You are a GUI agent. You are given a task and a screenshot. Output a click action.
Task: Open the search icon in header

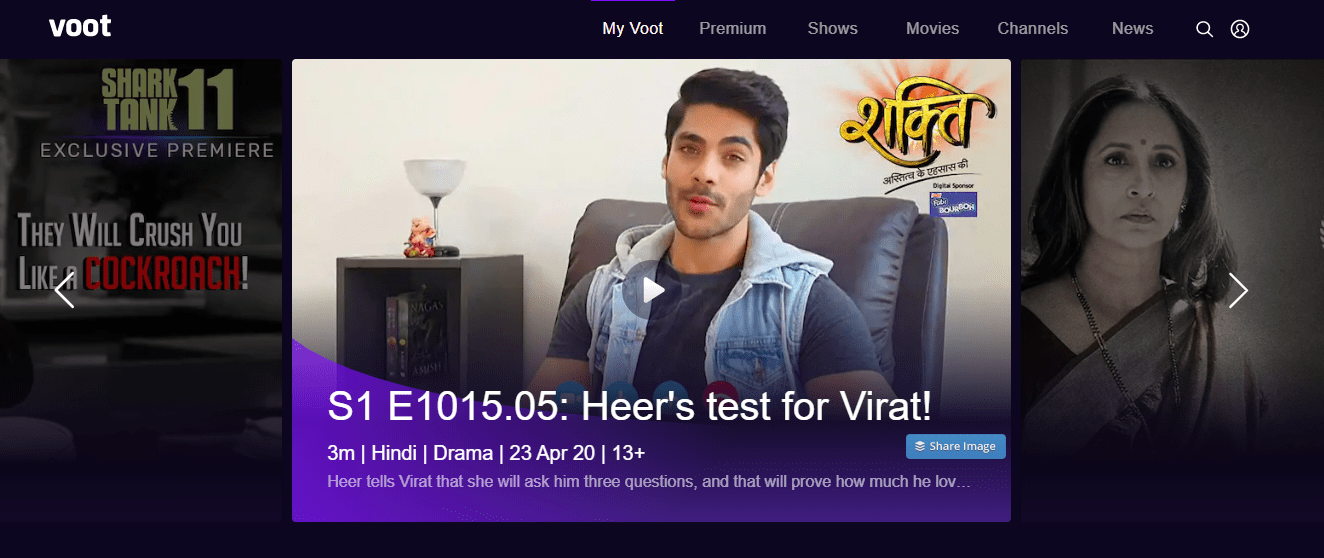pyautogui.click(x=1204, y=29)
